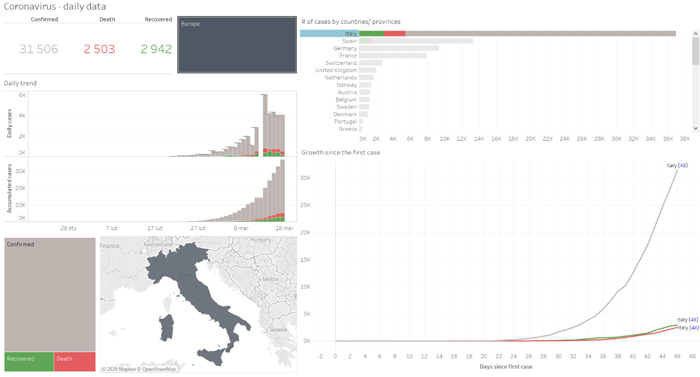Click the green Recovered treemap tile
This screenshot has width=700, height=377.
pyautogui.click(x=29, y=361)
